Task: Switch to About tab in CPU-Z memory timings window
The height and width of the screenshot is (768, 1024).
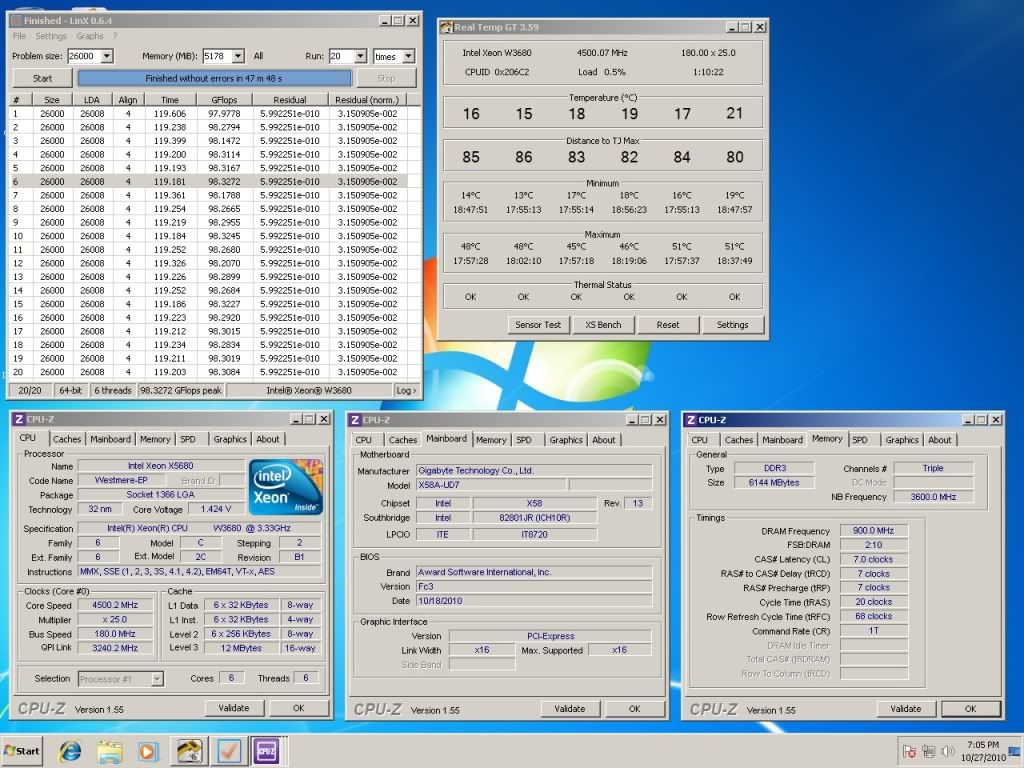Action: point(939,440)
